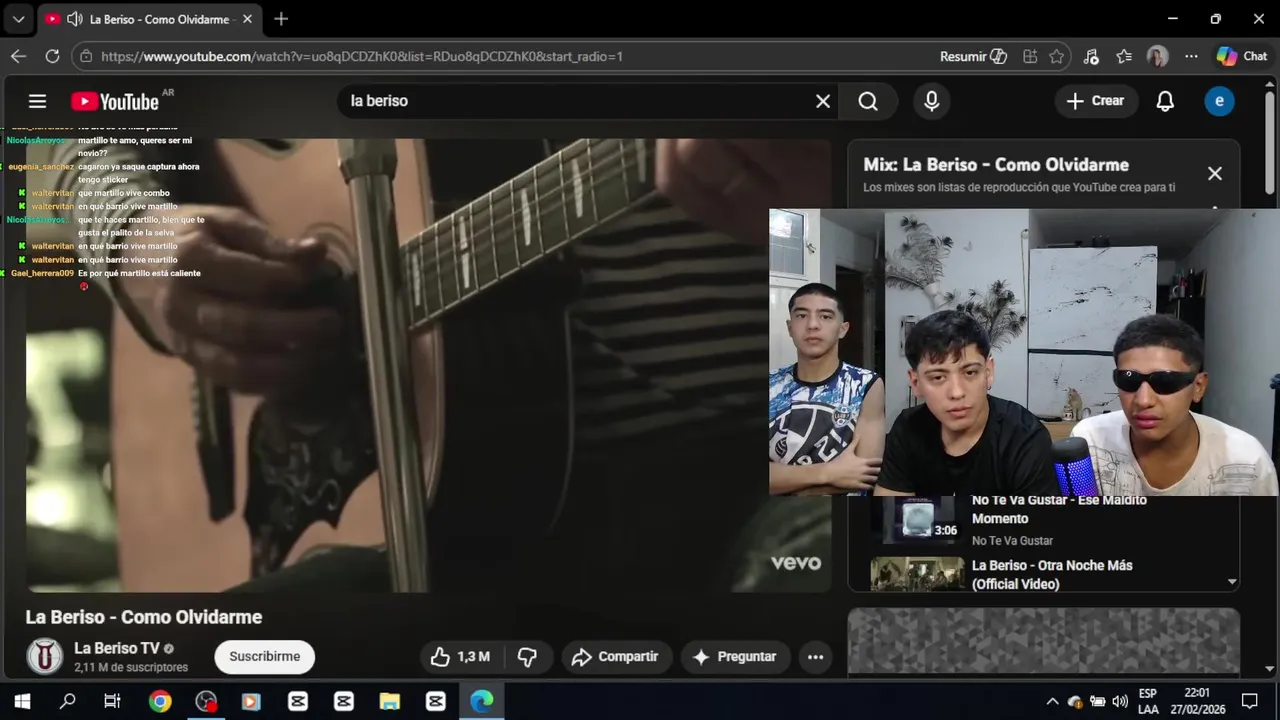Viewport: 1280px width, 720px height.
Task: Change the ESP LAA input language
Action: coord(1148,701)
